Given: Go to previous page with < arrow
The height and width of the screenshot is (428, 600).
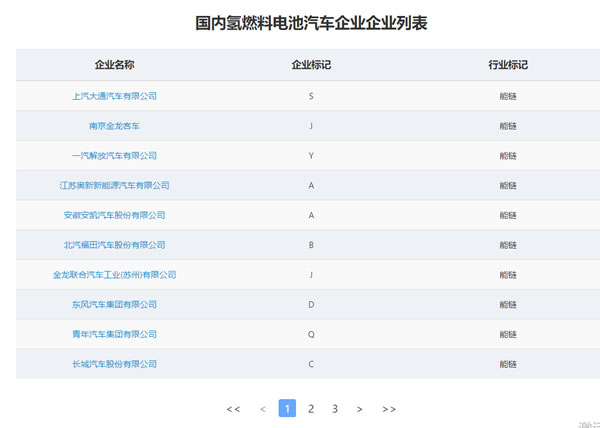Looking at the screenshot, I should pos(262,409).
